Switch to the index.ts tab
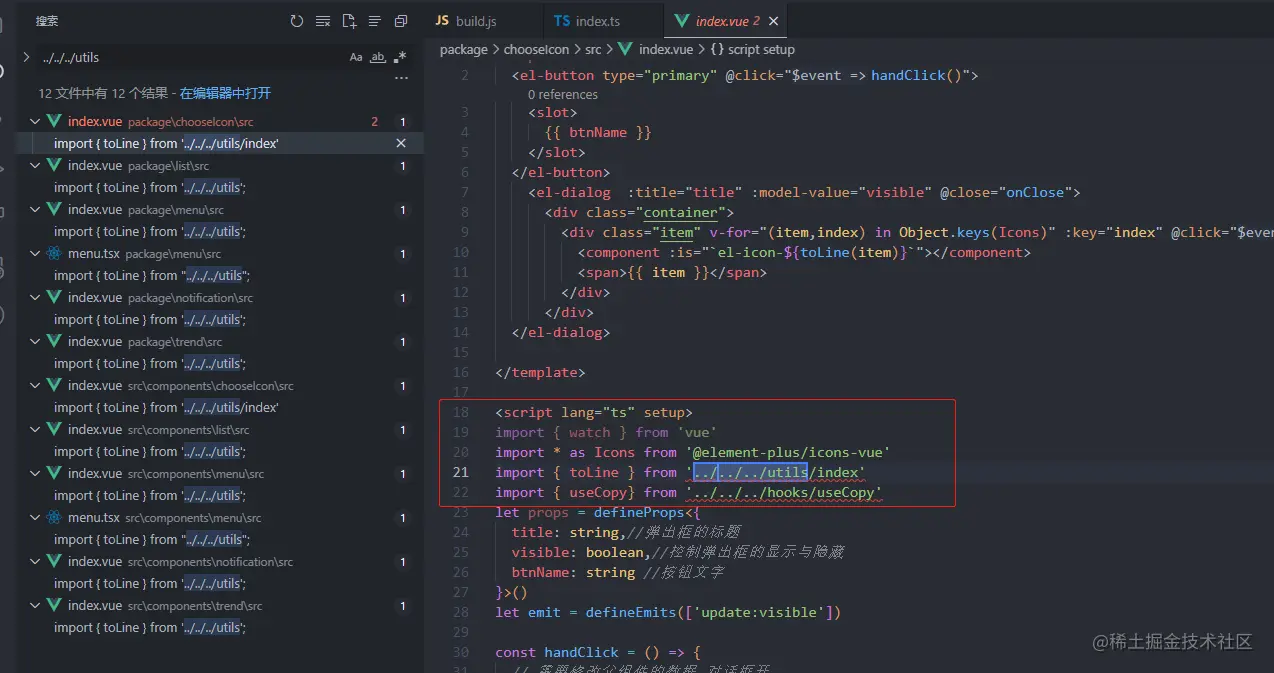Screen dimensions: 1274x673 [x=602, y=21]
